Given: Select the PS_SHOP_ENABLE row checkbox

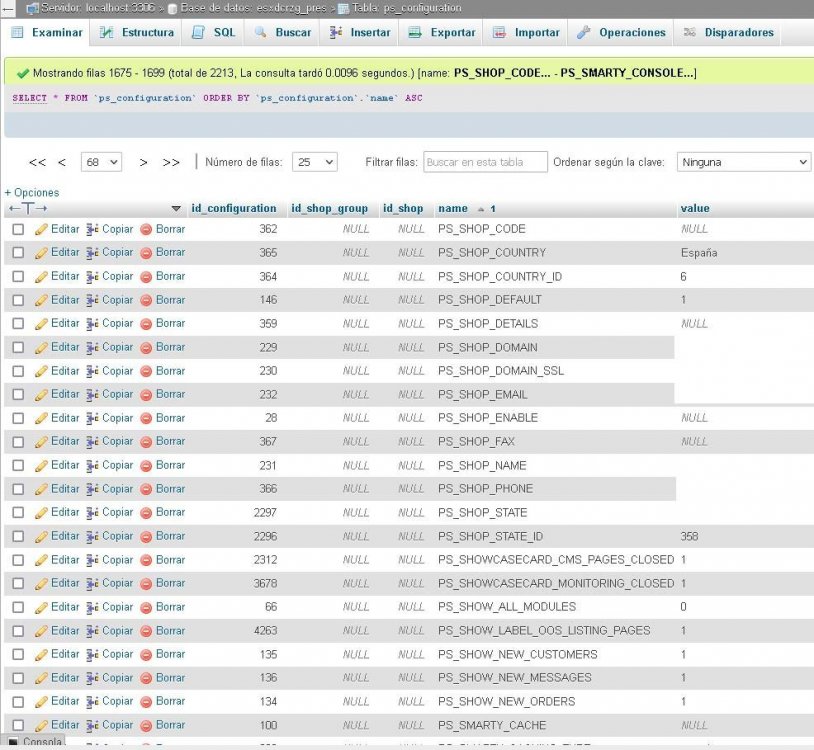Looking at the screenshot, I should [x=18, y=418].
